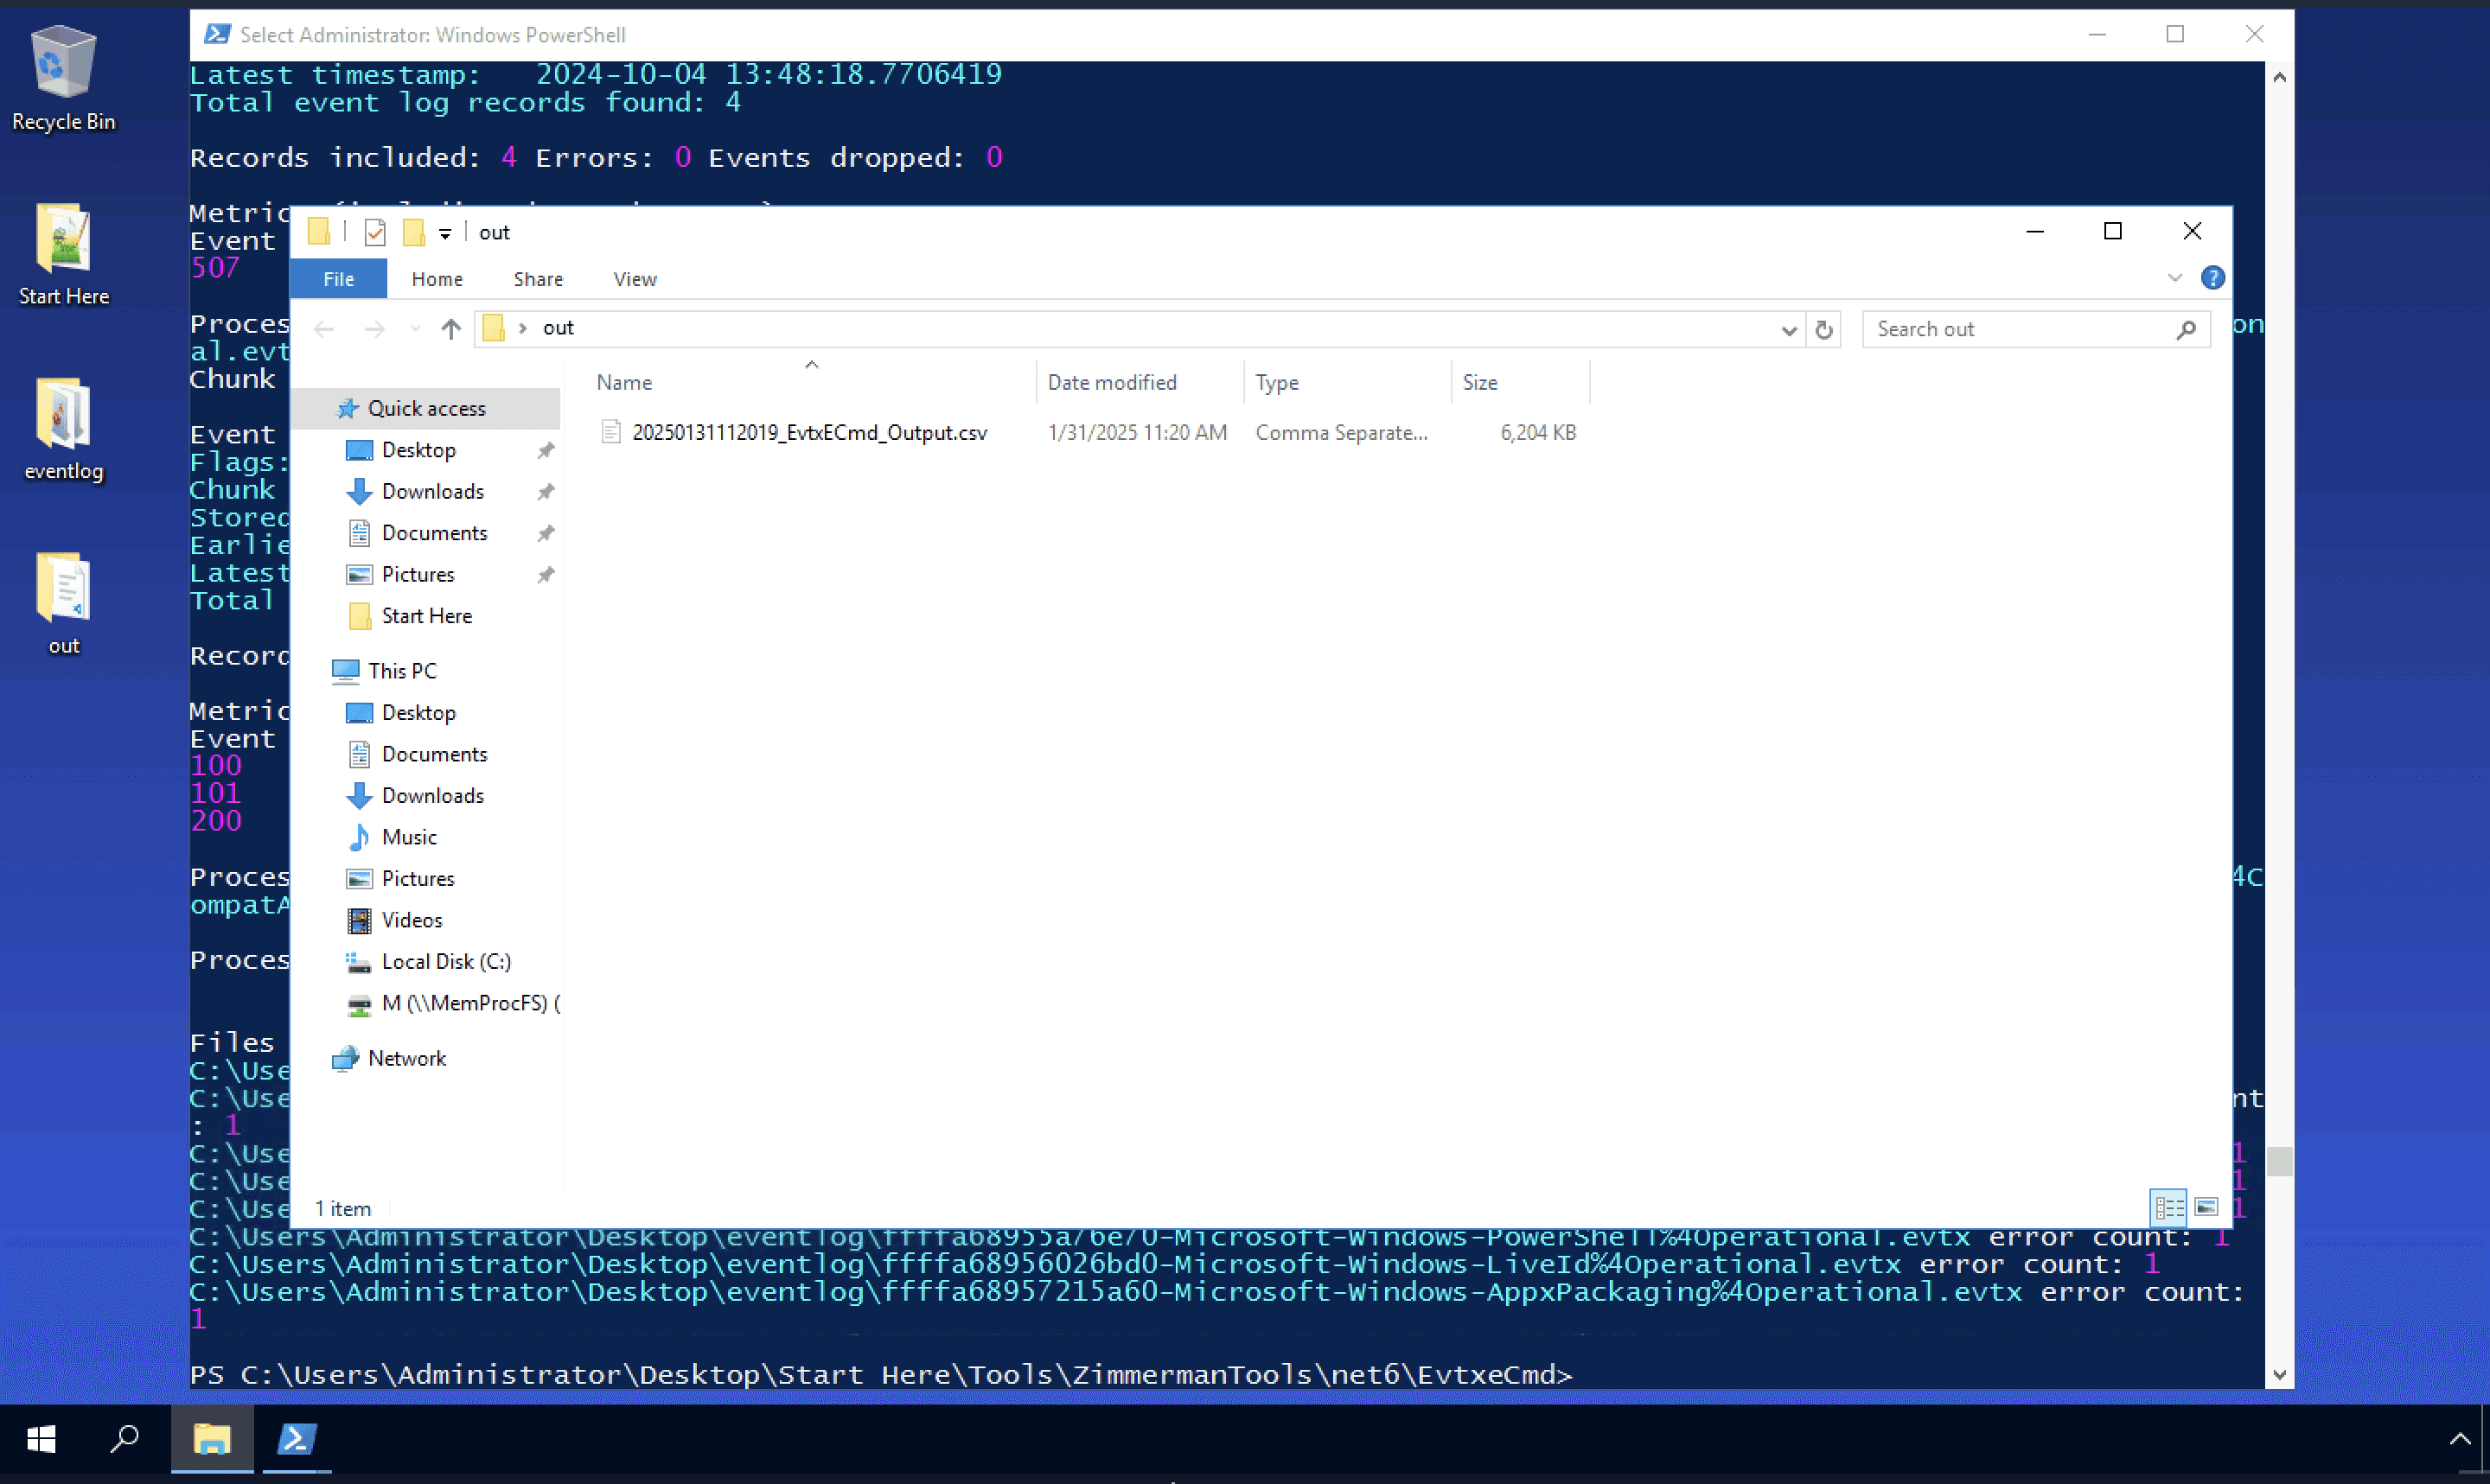The image size is (2490, 1484).
Task: Switch to details view layout
Action: 2168,1208
